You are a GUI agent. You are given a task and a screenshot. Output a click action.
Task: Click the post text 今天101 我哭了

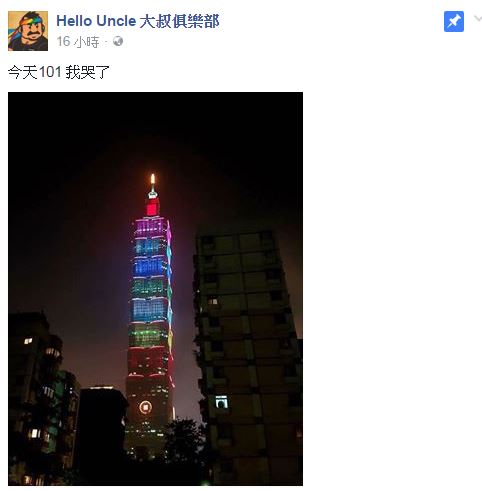pos(59,72)
